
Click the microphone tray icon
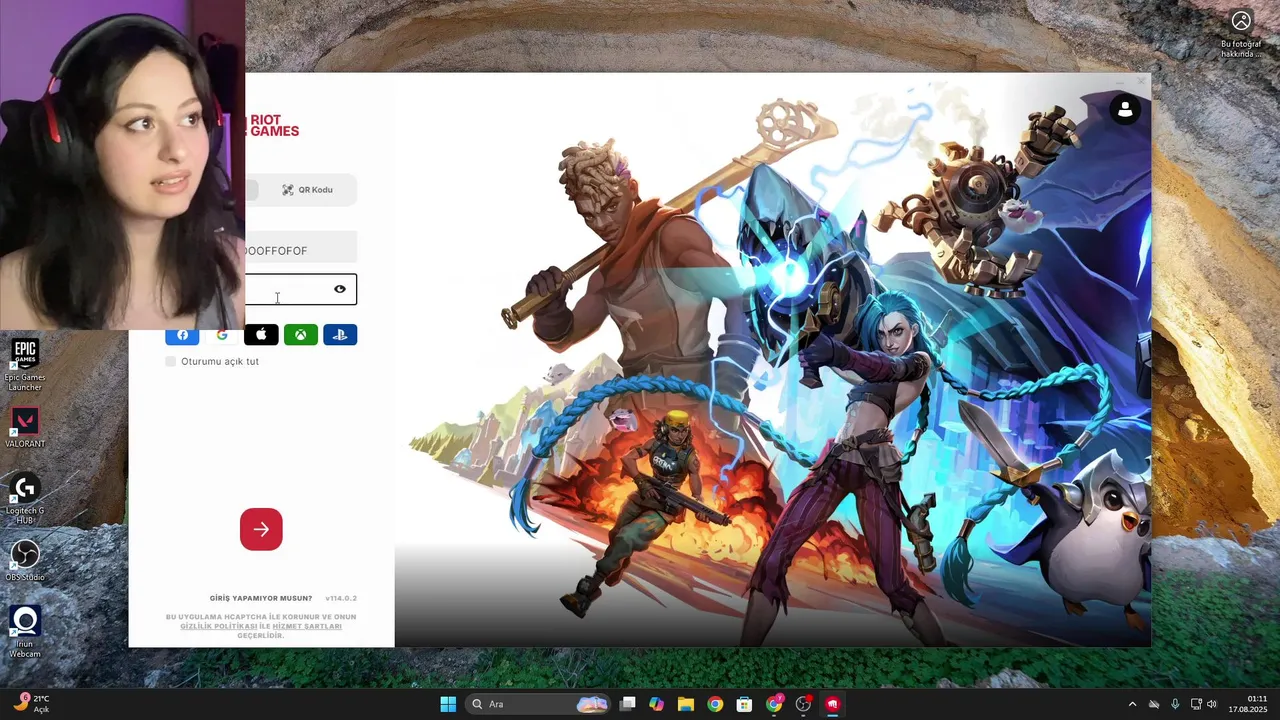click(1175, 704)
